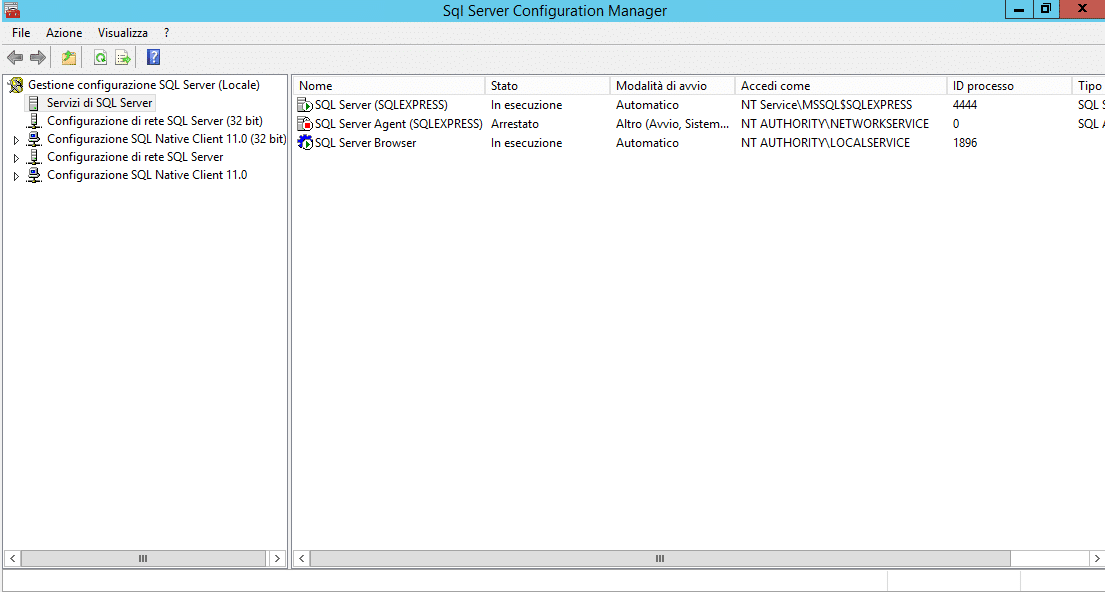Select Servizi di SQL Server in tree
1105x592 pixels.
click(99, 103)
